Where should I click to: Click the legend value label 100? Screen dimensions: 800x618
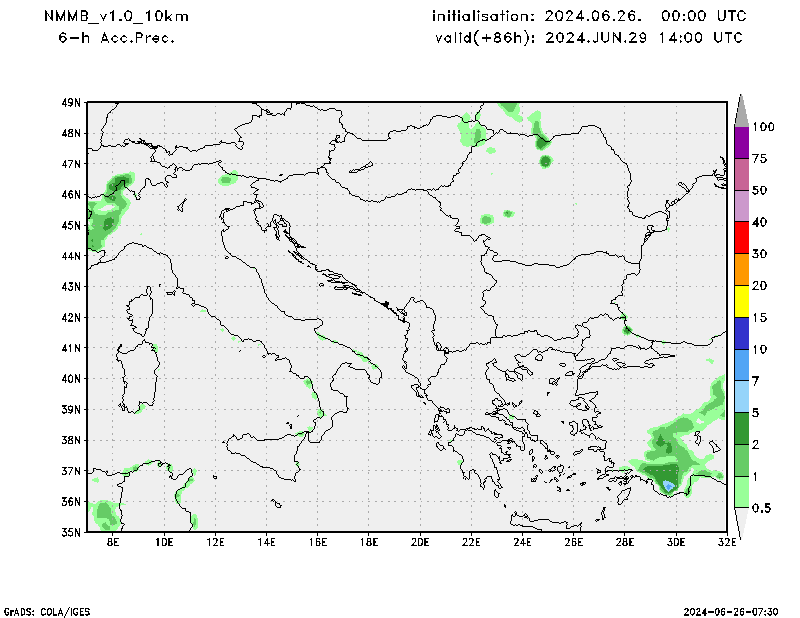[764, 127]
